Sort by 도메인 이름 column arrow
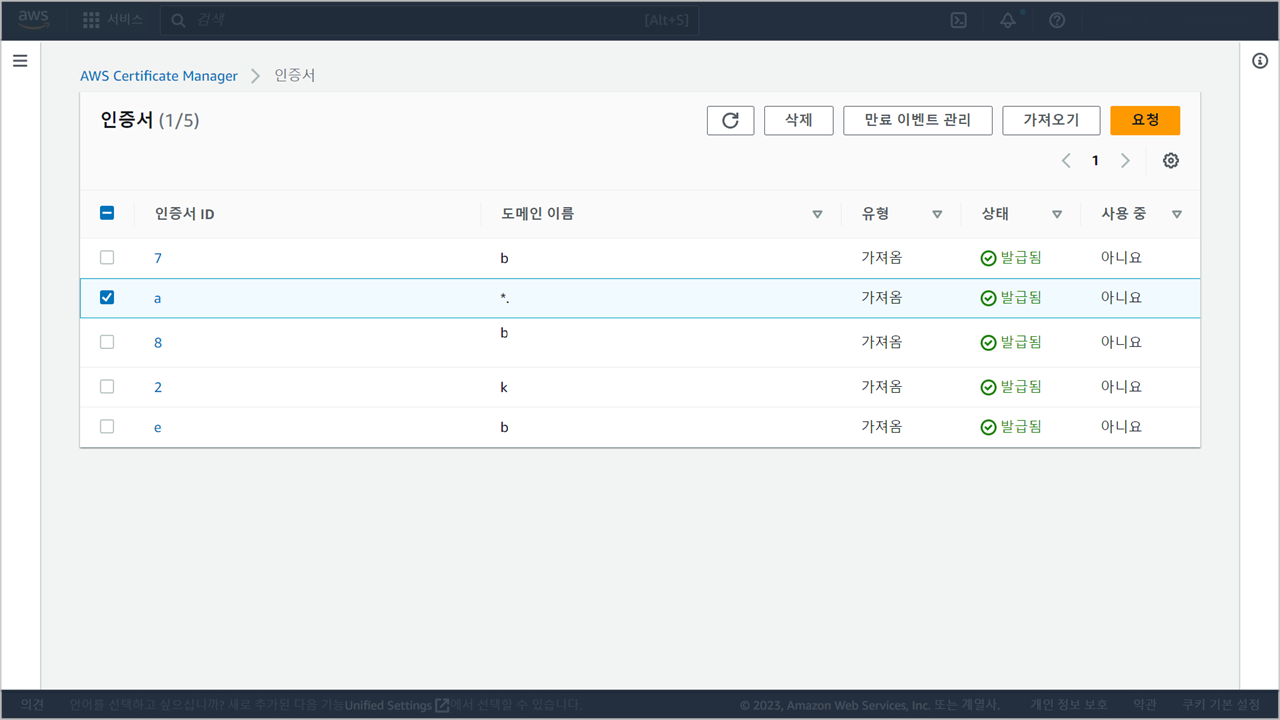 pyautogui.click(x=817, y=214)
